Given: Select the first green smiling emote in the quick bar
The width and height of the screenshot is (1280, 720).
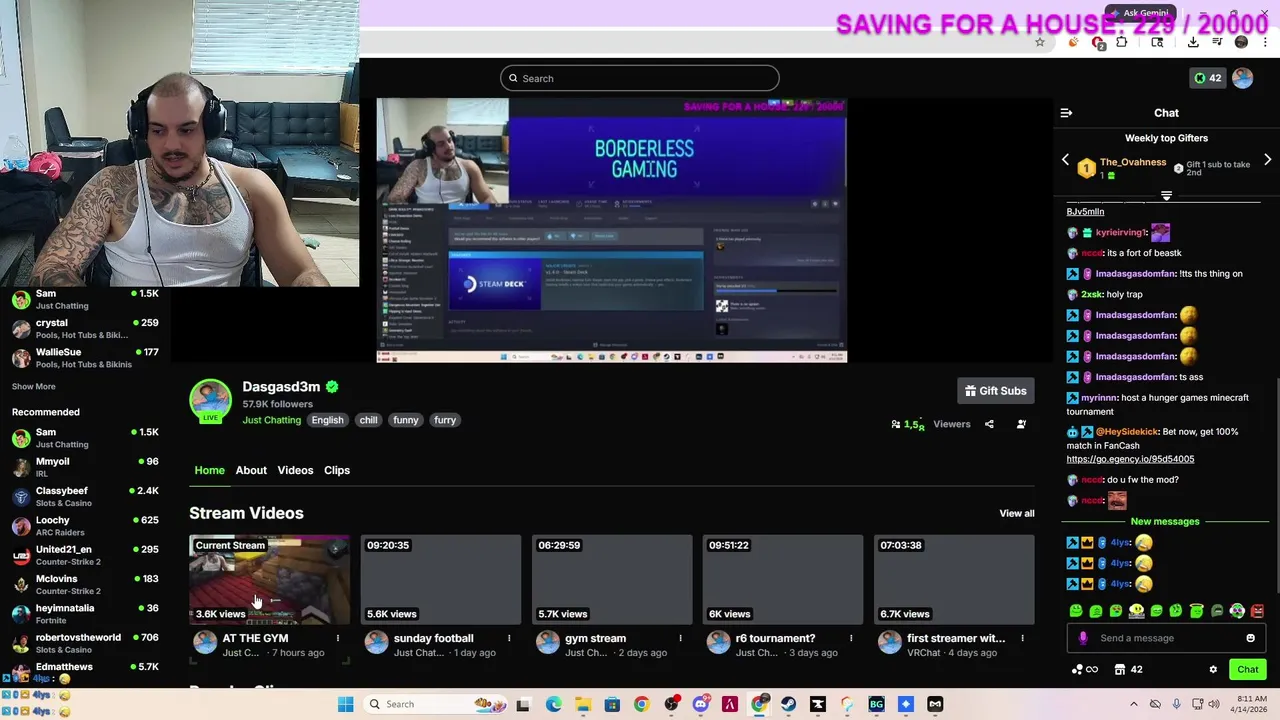Looking at the screenshot, I should [1075, 611].
